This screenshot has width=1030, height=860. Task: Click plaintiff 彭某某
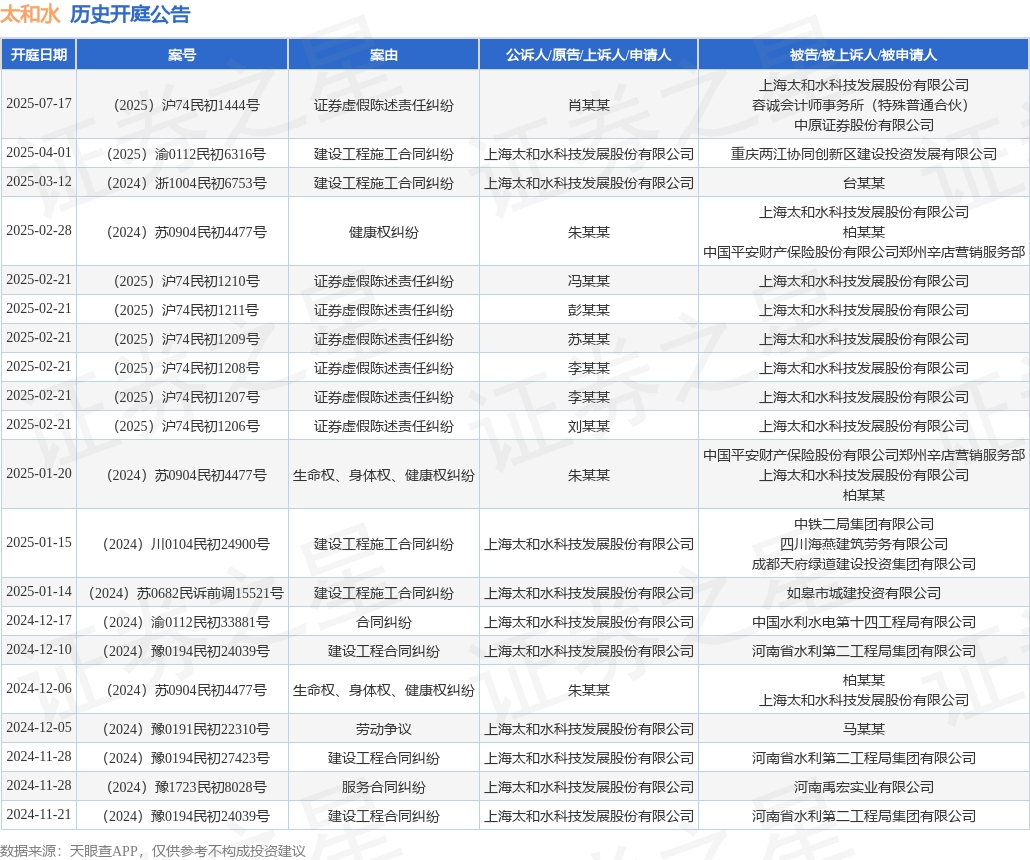589,310
